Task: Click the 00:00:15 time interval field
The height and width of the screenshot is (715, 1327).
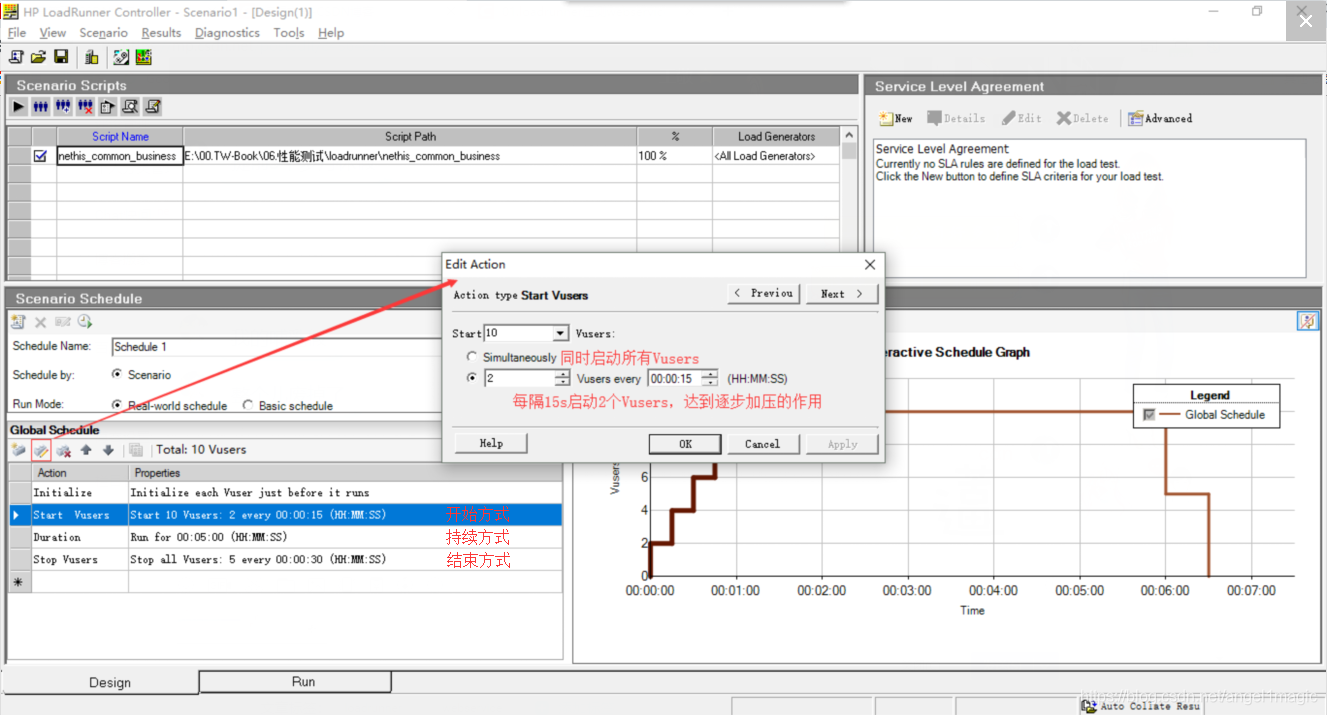Action: click(x=674, y=378)
